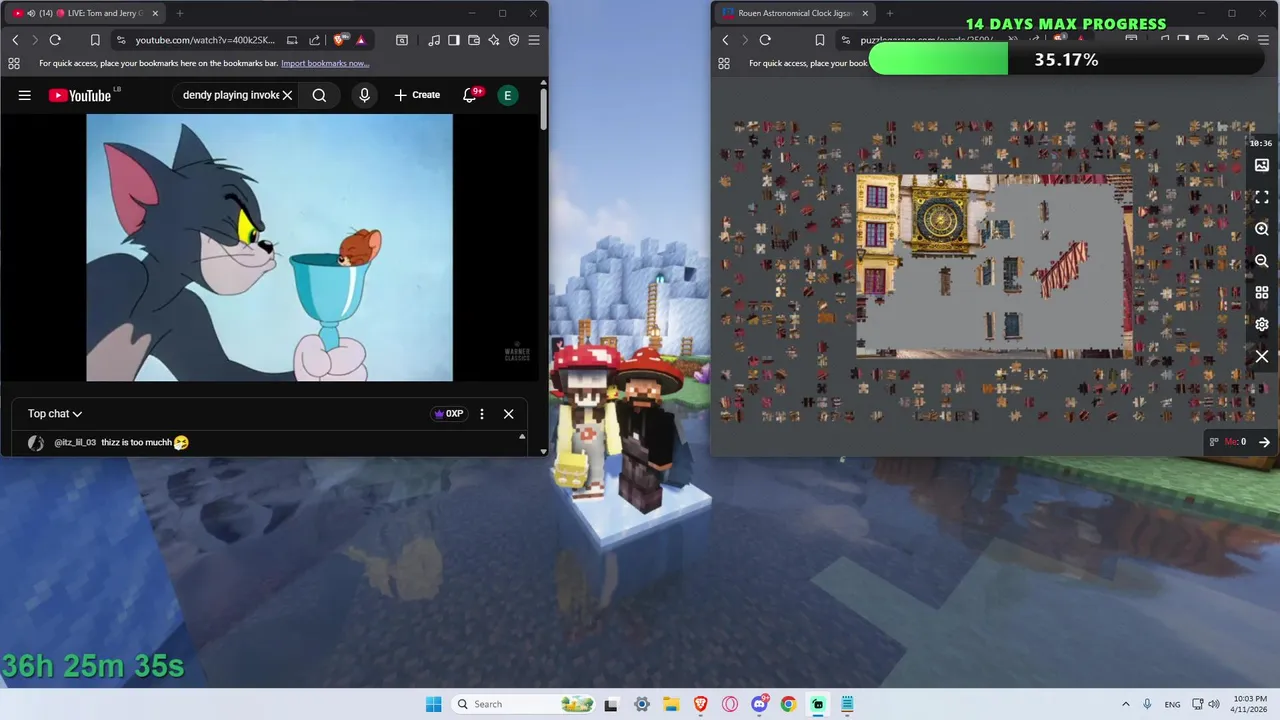Toggle fullscreen mode in puzzle sidebar
The height and width of the screenshot is (720, 1280).
point(1262,197)
